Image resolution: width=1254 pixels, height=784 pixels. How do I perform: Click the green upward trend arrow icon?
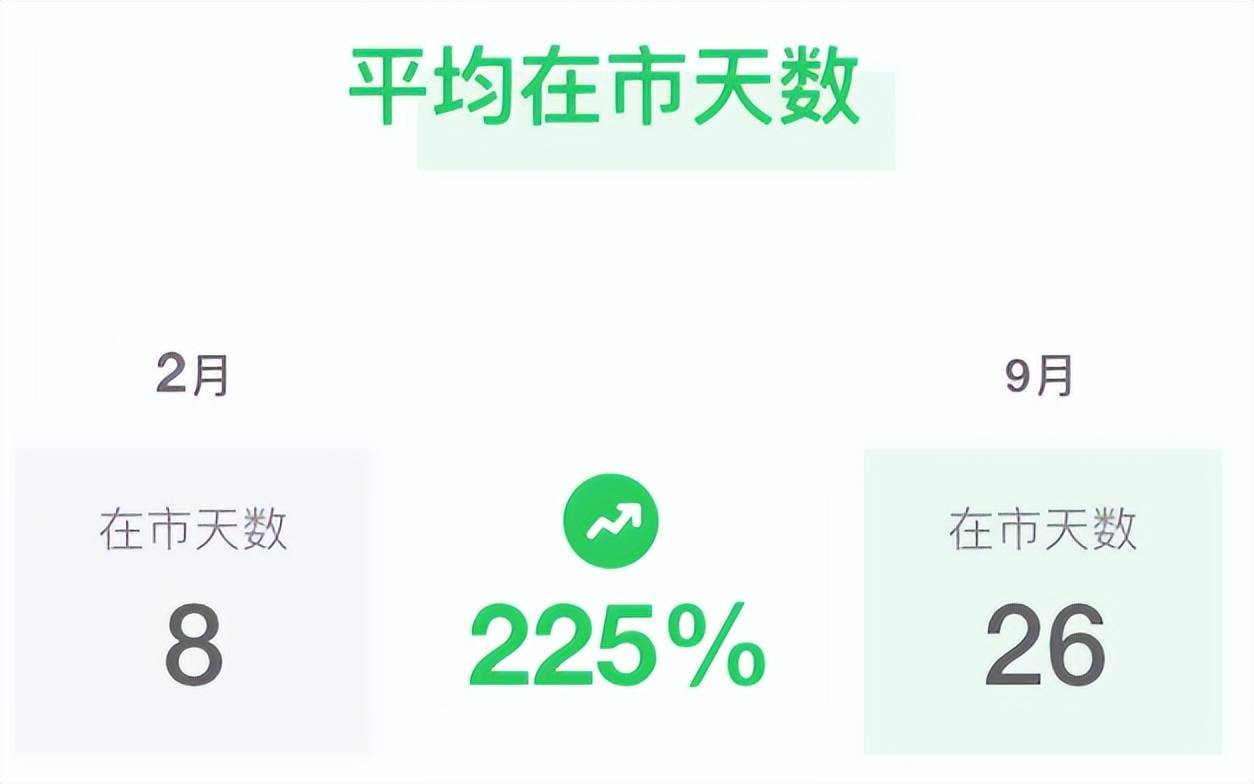(x=611, y=522)
